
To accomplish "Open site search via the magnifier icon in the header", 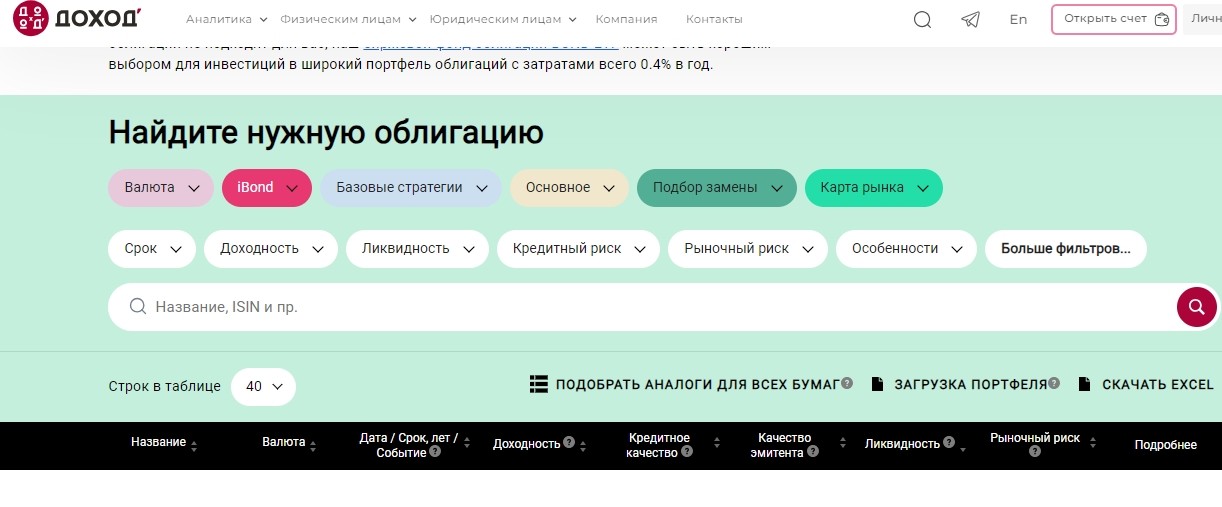I will click(922, 19).
